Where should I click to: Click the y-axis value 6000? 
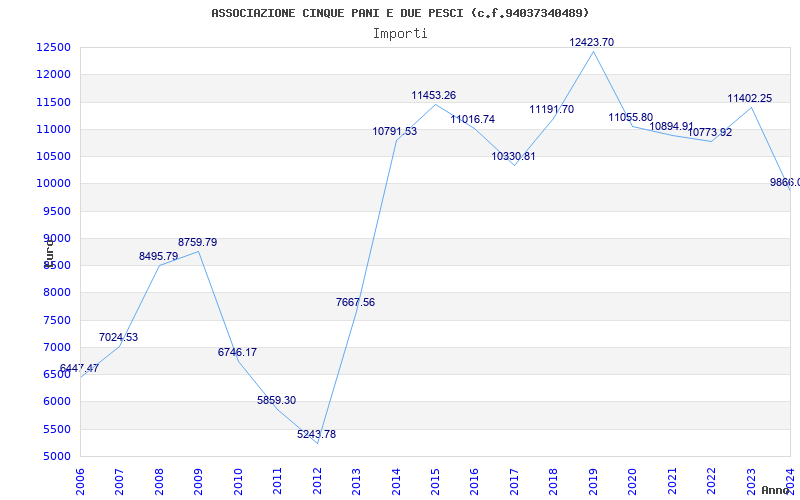click(56, 402)
